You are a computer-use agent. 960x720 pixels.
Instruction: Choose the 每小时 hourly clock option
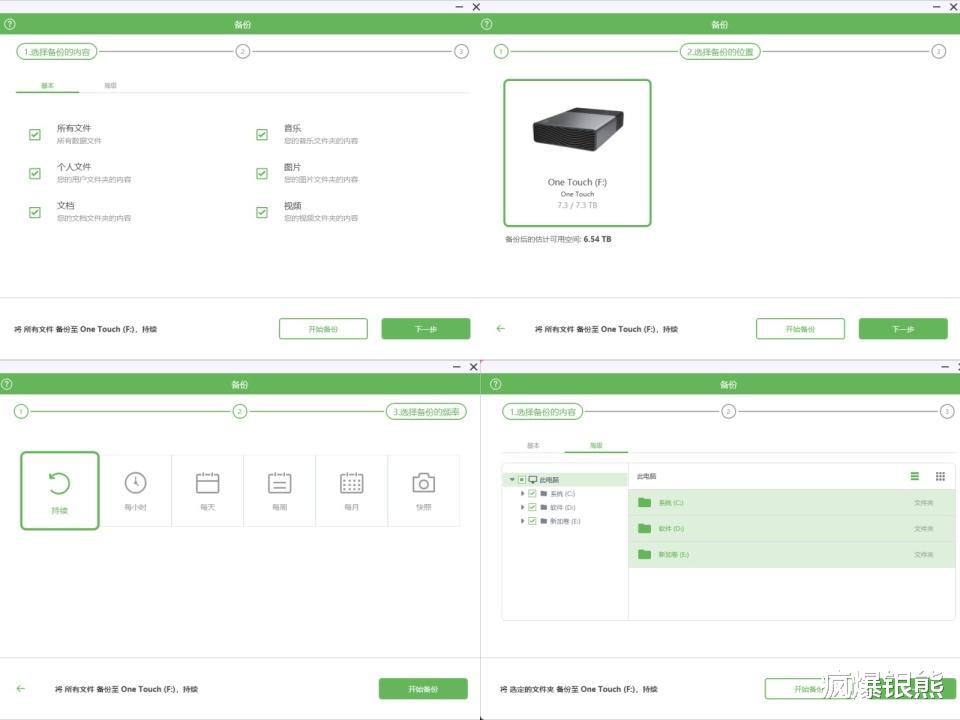(135, 490)
